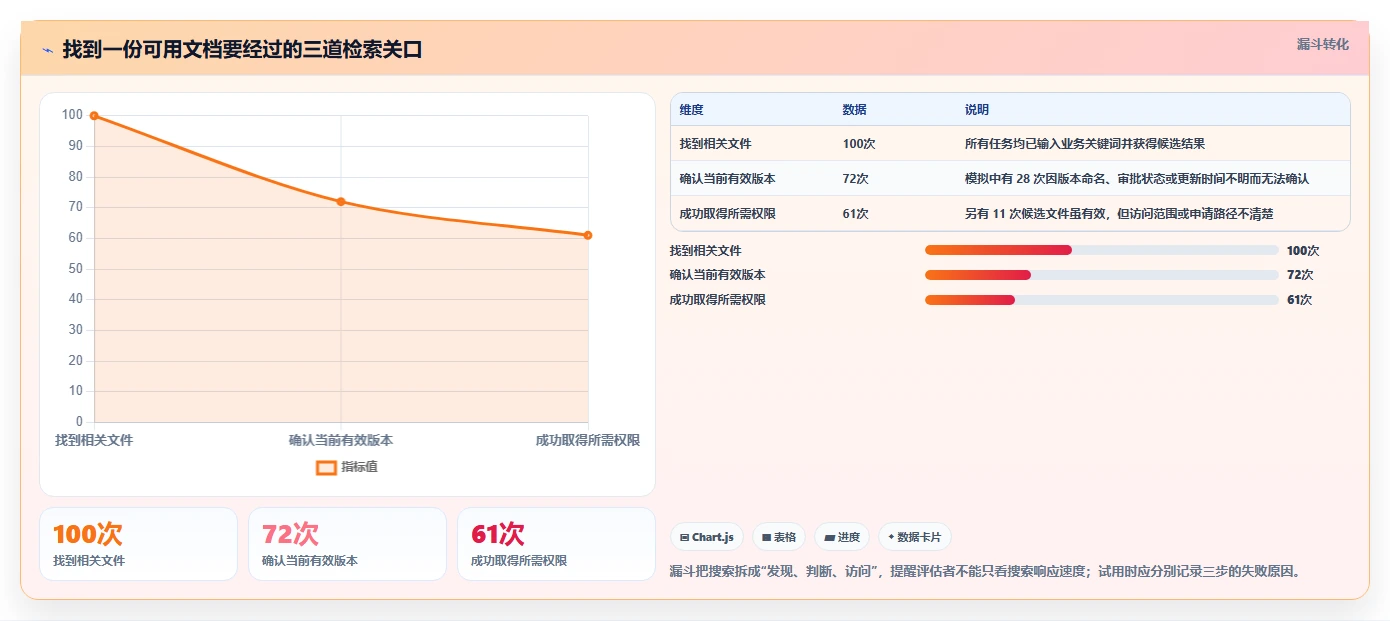
Task: Click the 成功取得所需权限 progress bar
Action: coord(1102,300)
